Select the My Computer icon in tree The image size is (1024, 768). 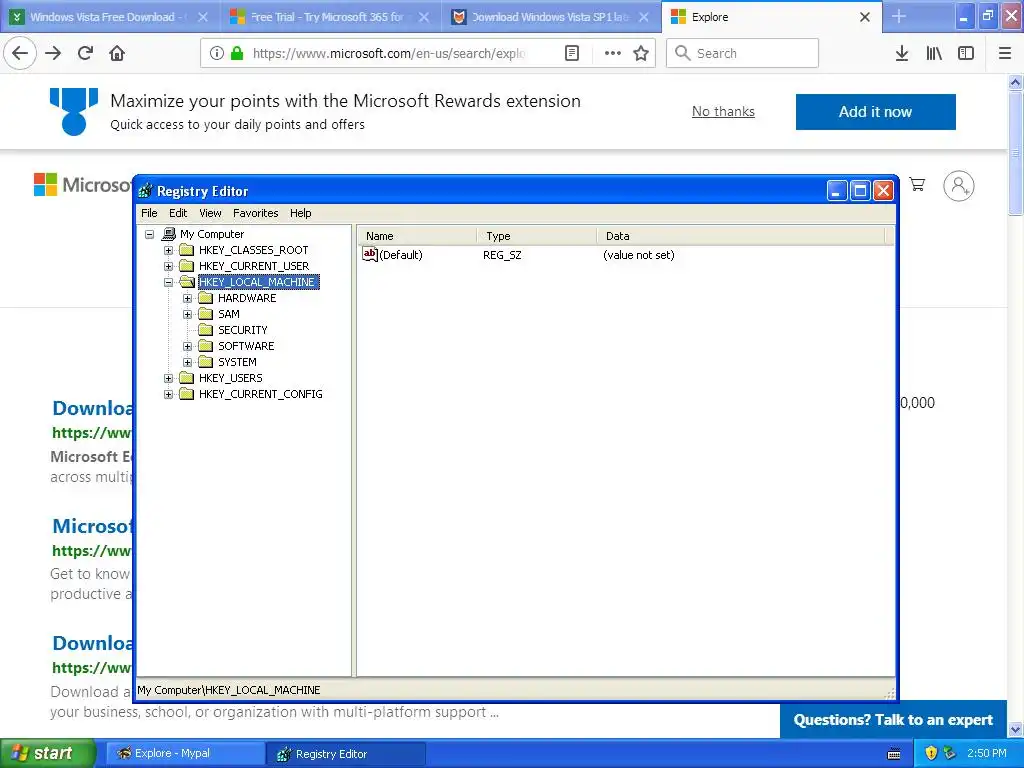168,234
